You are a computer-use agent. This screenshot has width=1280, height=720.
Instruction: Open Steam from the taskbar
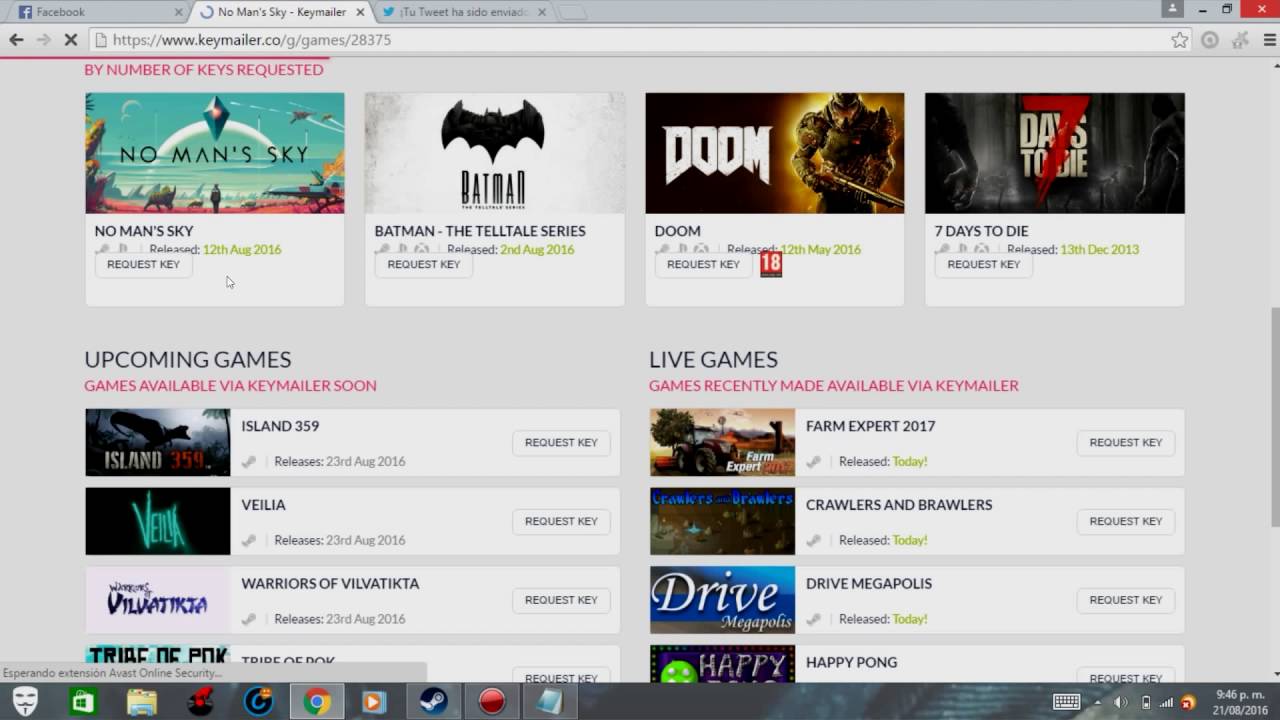tap(433, 702)
